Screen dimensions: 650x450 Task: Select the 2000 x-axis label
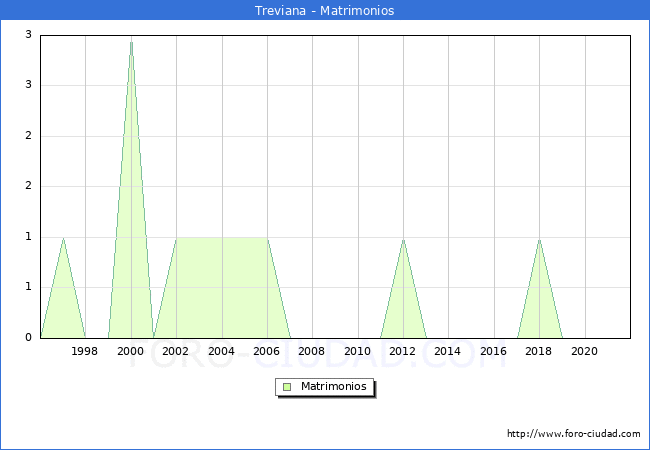pos(131,351)
